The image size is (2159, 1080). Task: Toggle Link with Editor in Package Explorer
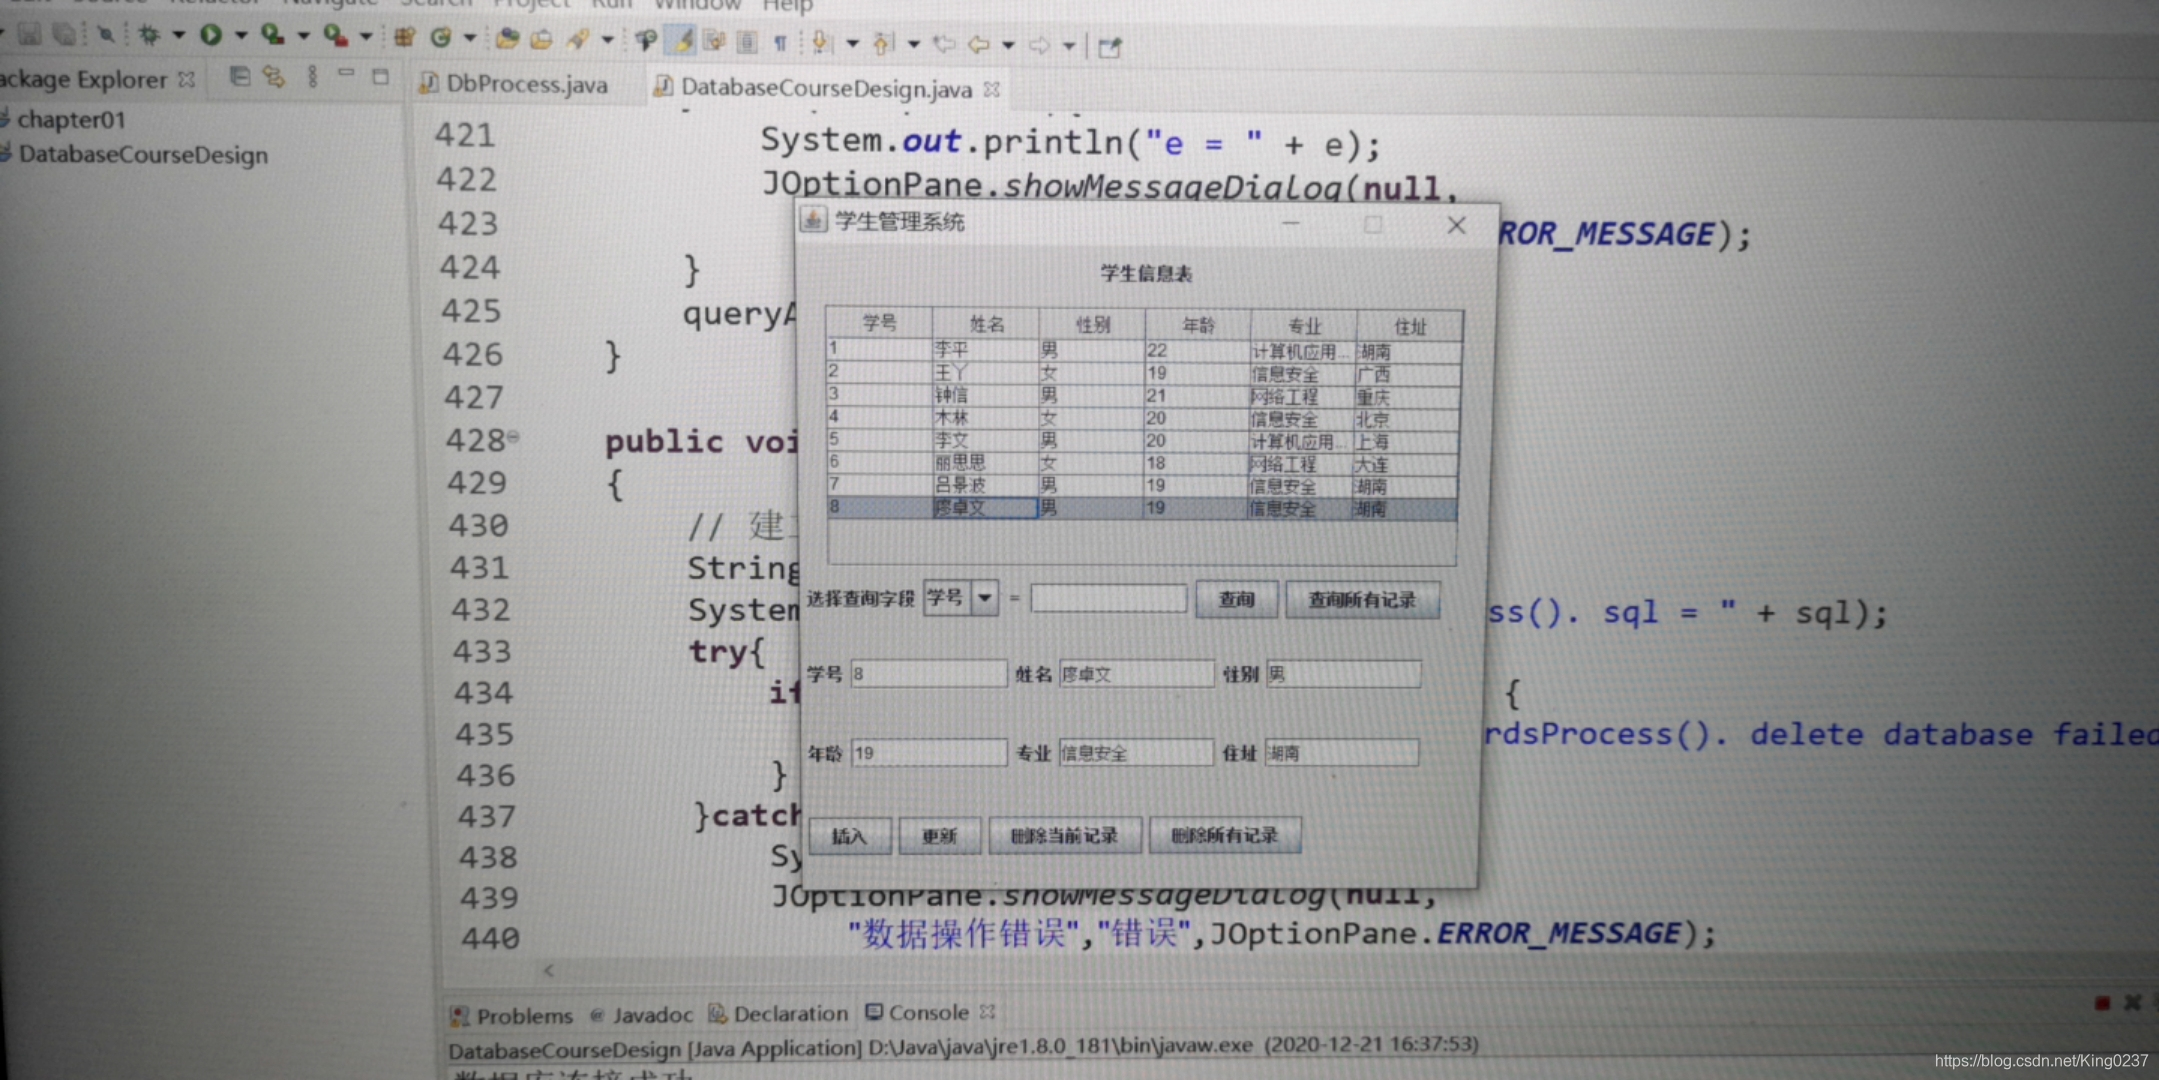tap(273, 76)
